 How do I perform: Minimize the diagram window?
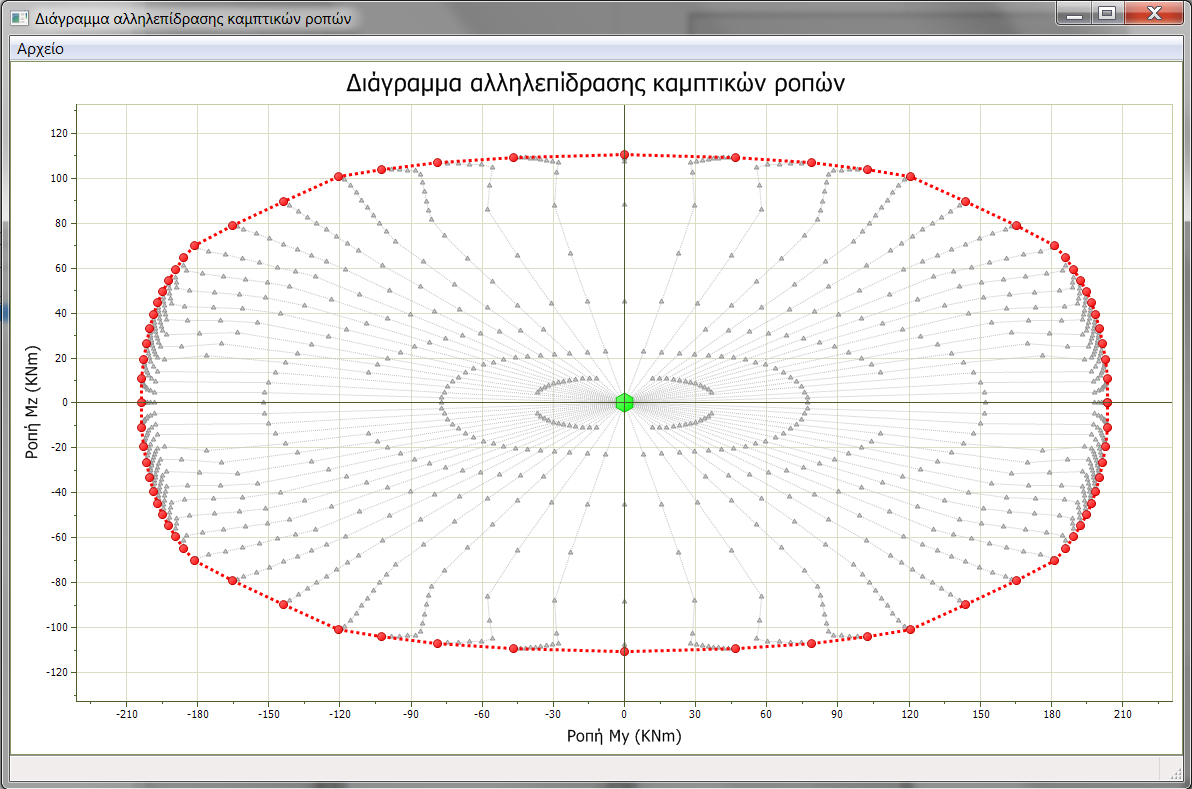tap(1075, 14)
